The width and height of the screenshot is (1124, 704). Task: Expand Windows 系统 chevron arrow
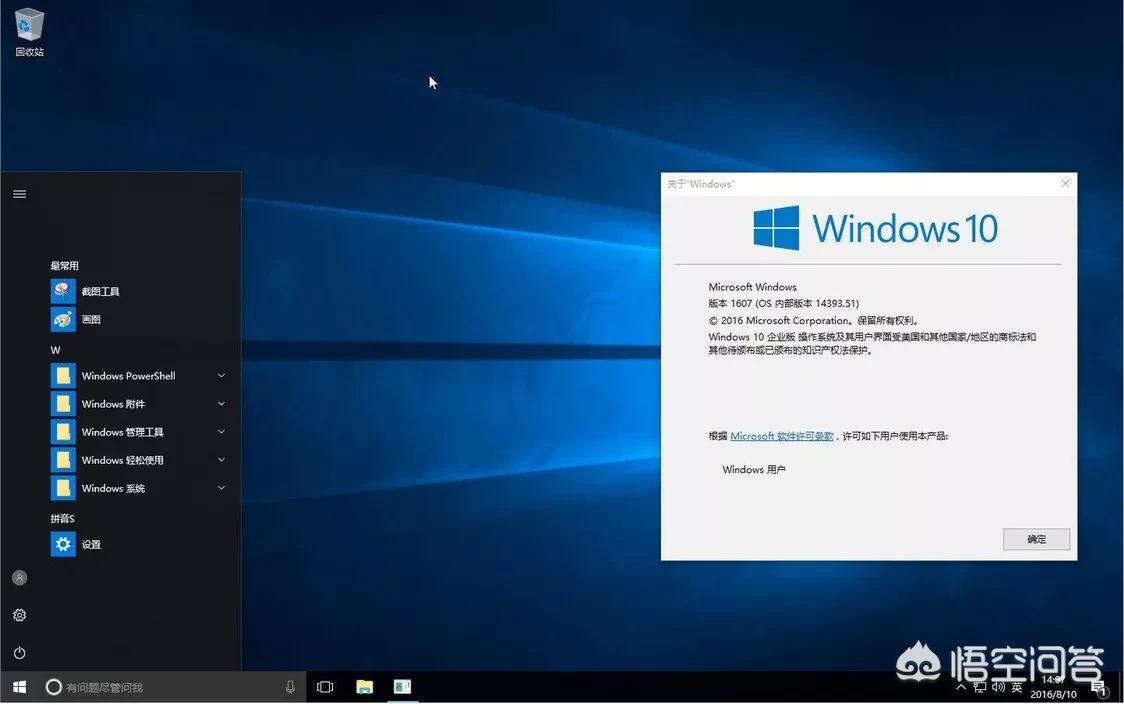point(222,488)
